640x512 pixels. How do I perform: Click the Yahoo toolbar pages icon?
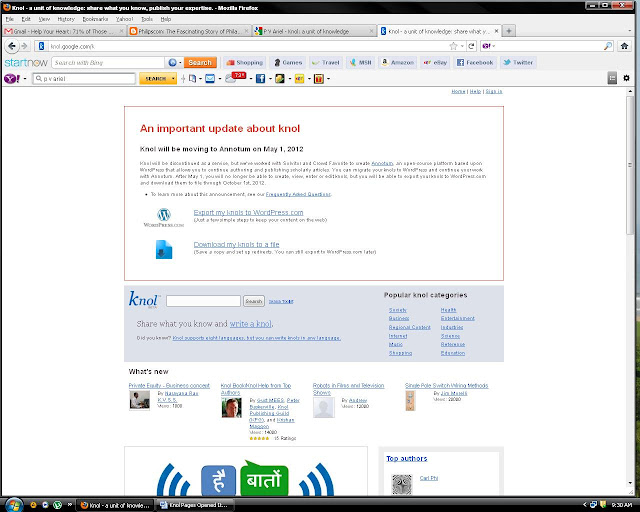pos(192,78)
